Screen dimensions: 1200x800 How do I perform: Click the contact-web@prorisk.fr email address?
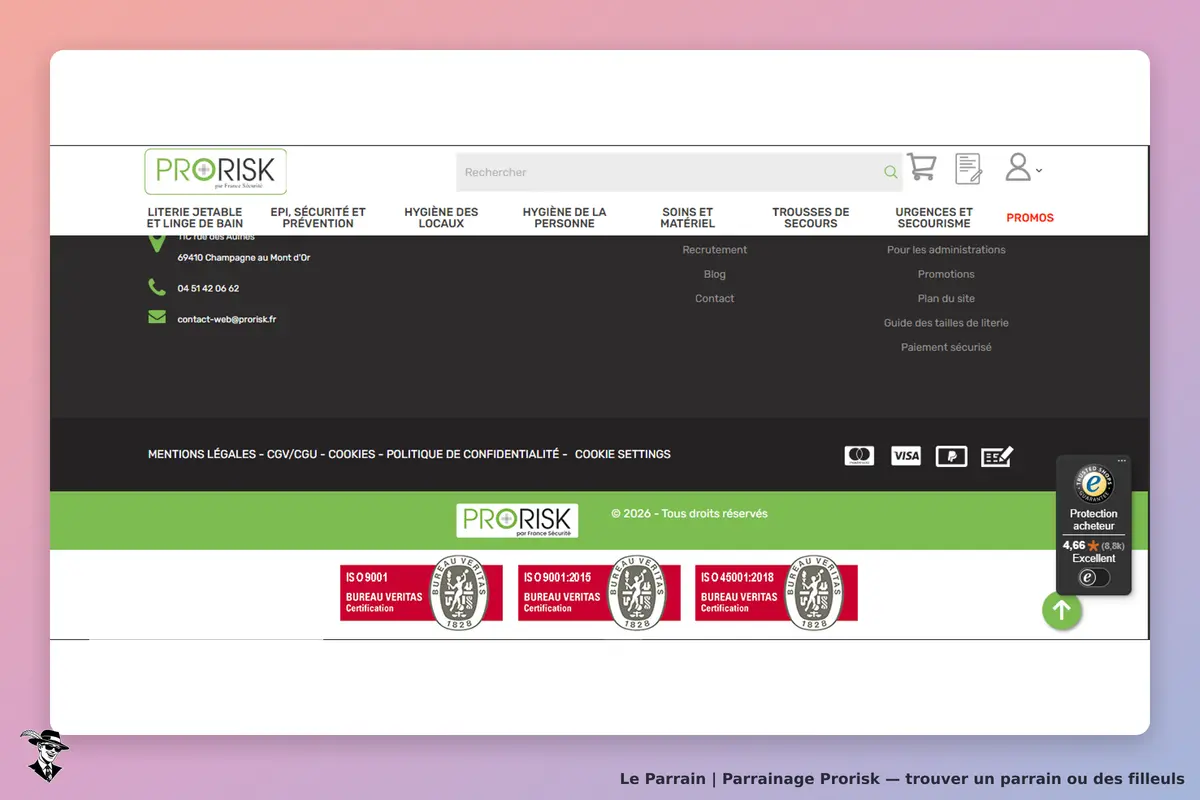pos(227,319)
